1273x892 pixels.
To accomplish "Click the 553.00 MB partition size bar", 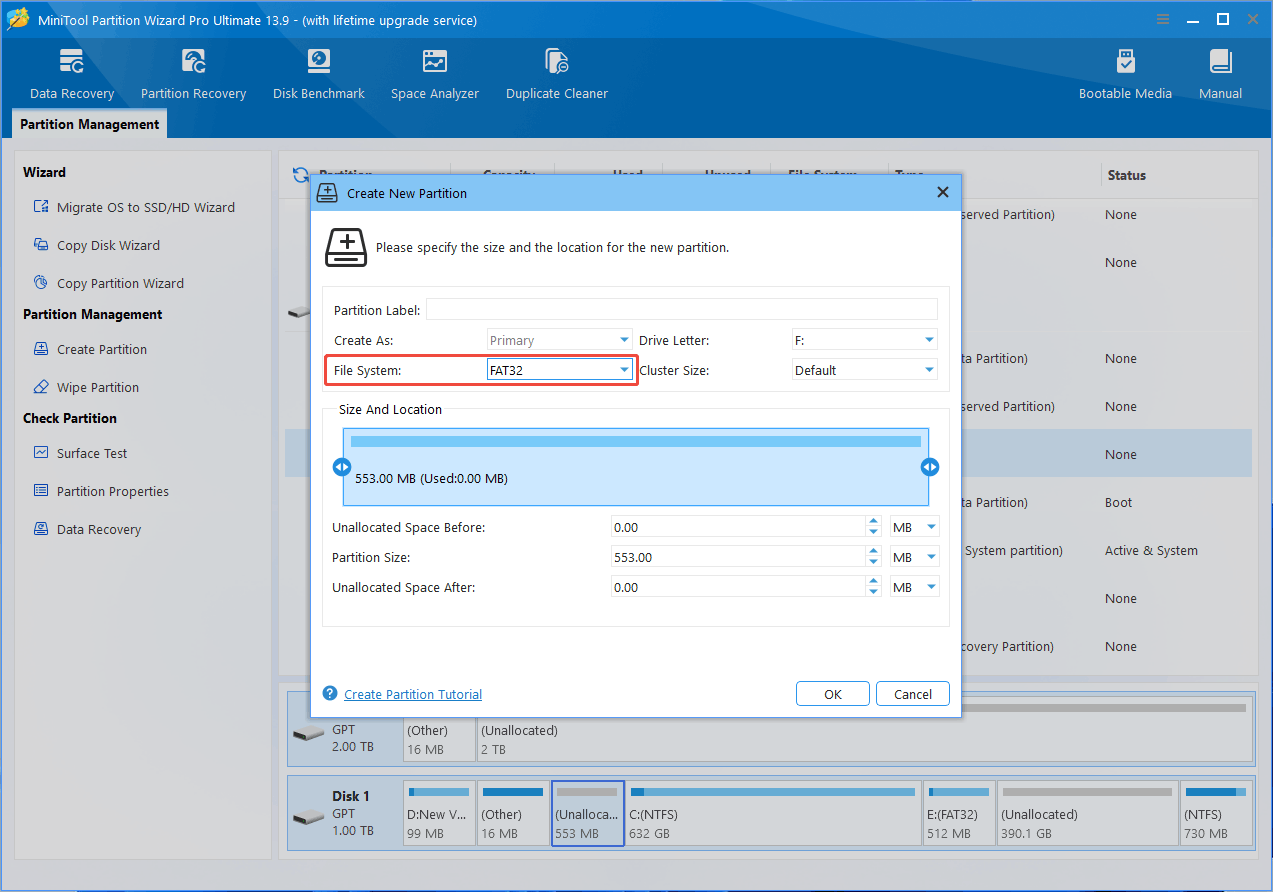I will point(636,467).
